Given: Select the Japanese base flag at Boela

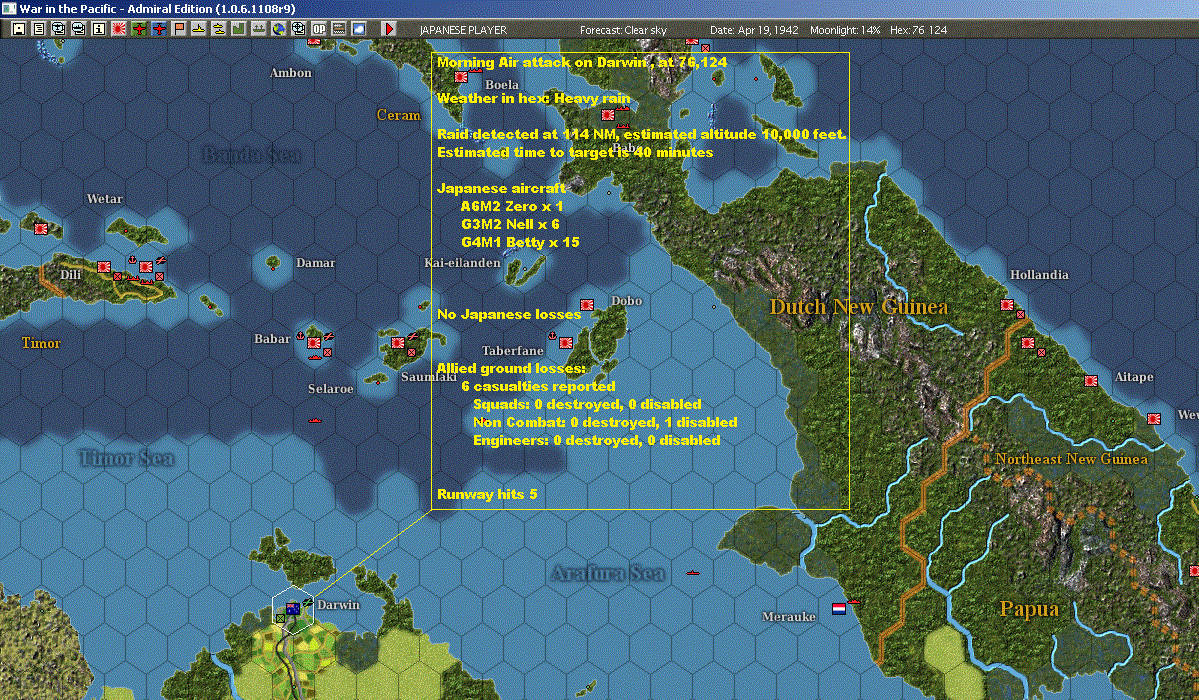Looking at the screenshot, I should click(x=461, y=77).
